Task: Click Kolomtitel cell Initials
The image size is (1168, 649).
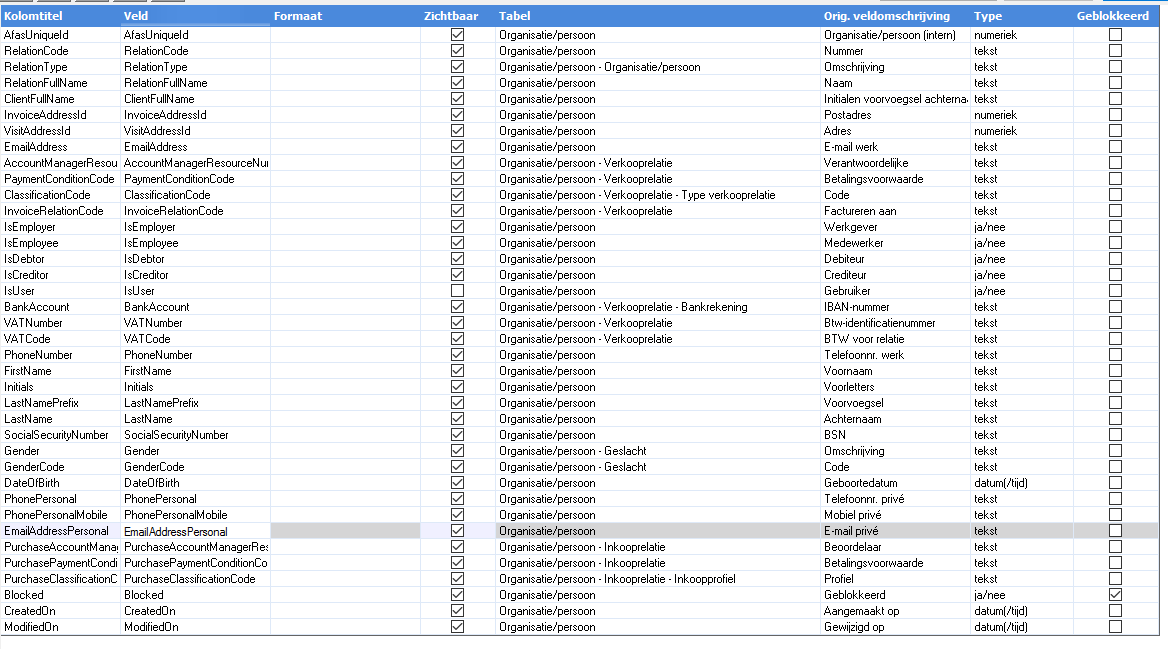Action: [x=60, y=387]
